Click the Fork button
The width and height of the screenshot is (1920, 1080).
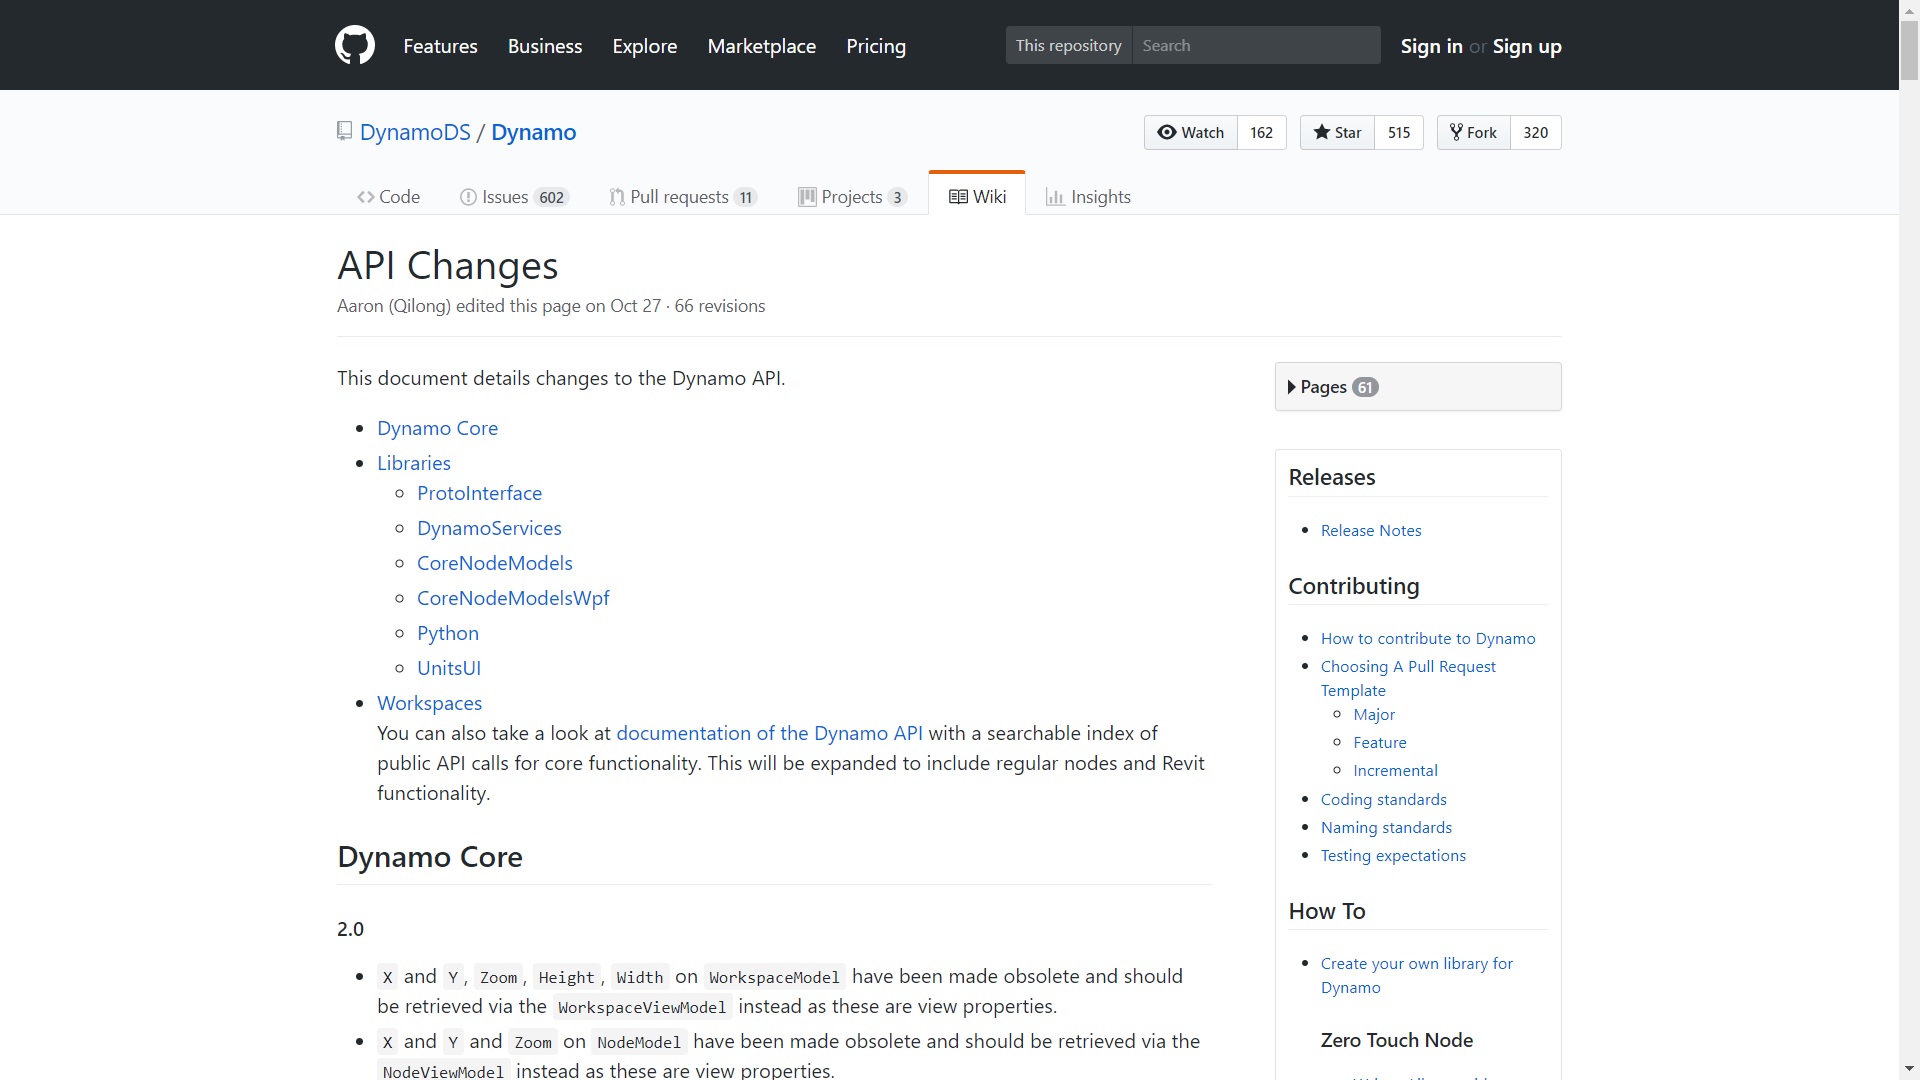click(1474, 132)
